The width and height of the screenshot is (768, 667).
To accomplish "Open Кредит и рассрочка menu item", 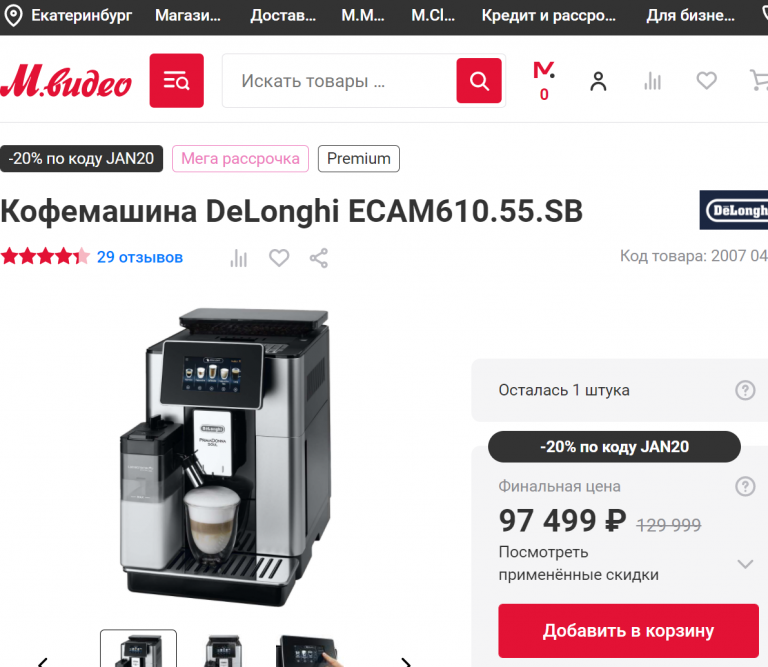I will 549,16.
